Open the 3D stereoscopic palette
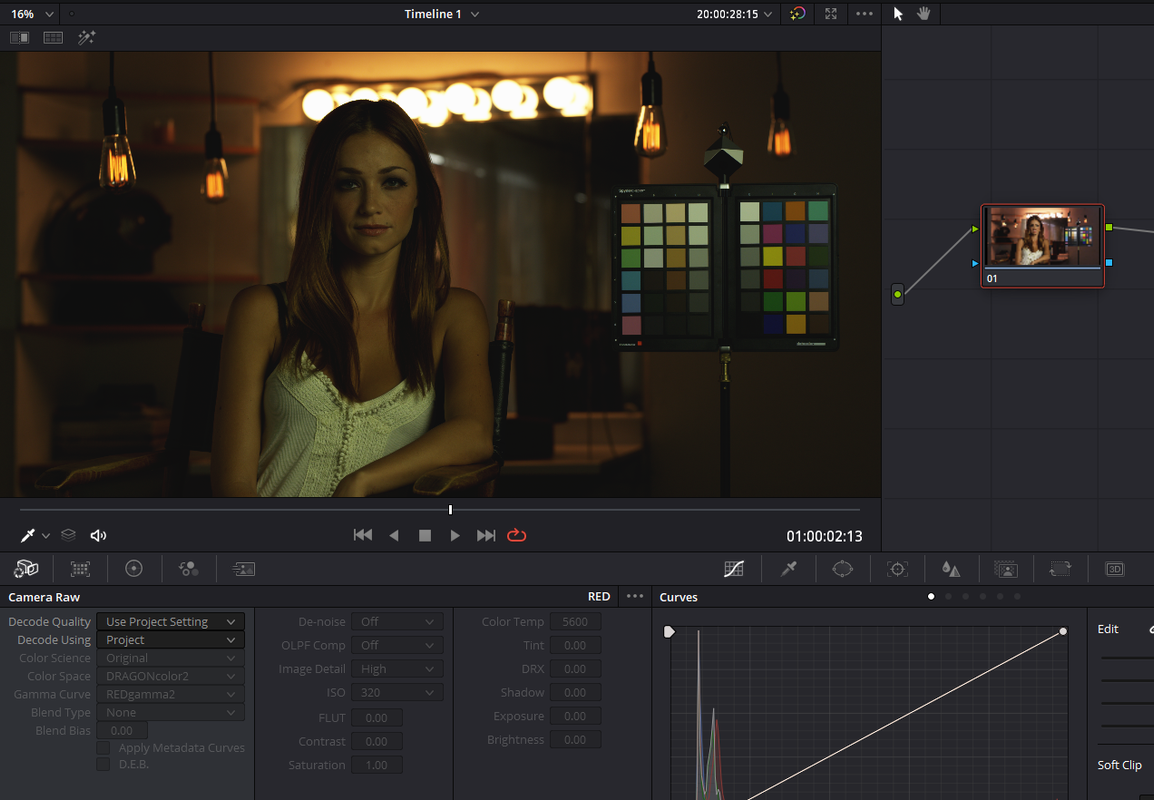This screenshot has height=800, width=1154. [x=1115, y=568]
